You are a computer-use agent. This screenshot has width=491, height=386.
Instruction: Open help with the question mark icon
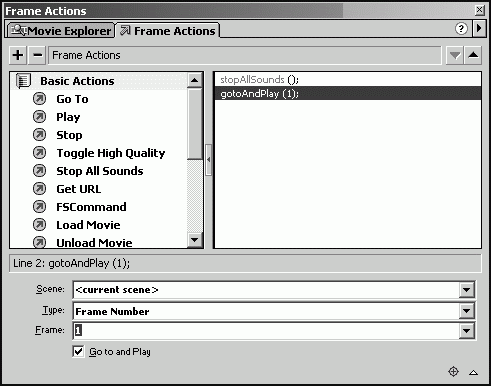pos(461,29)
